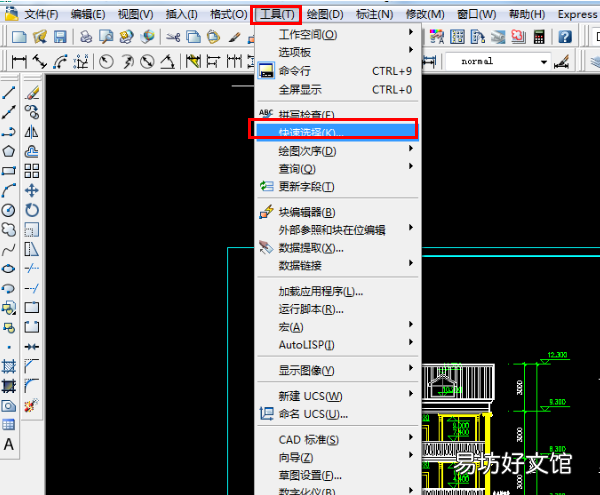This screenshot has width=600, height=495.
Task: Select the Copy objects modify tool
Action: pyautogui.click(x=32, y=112)
